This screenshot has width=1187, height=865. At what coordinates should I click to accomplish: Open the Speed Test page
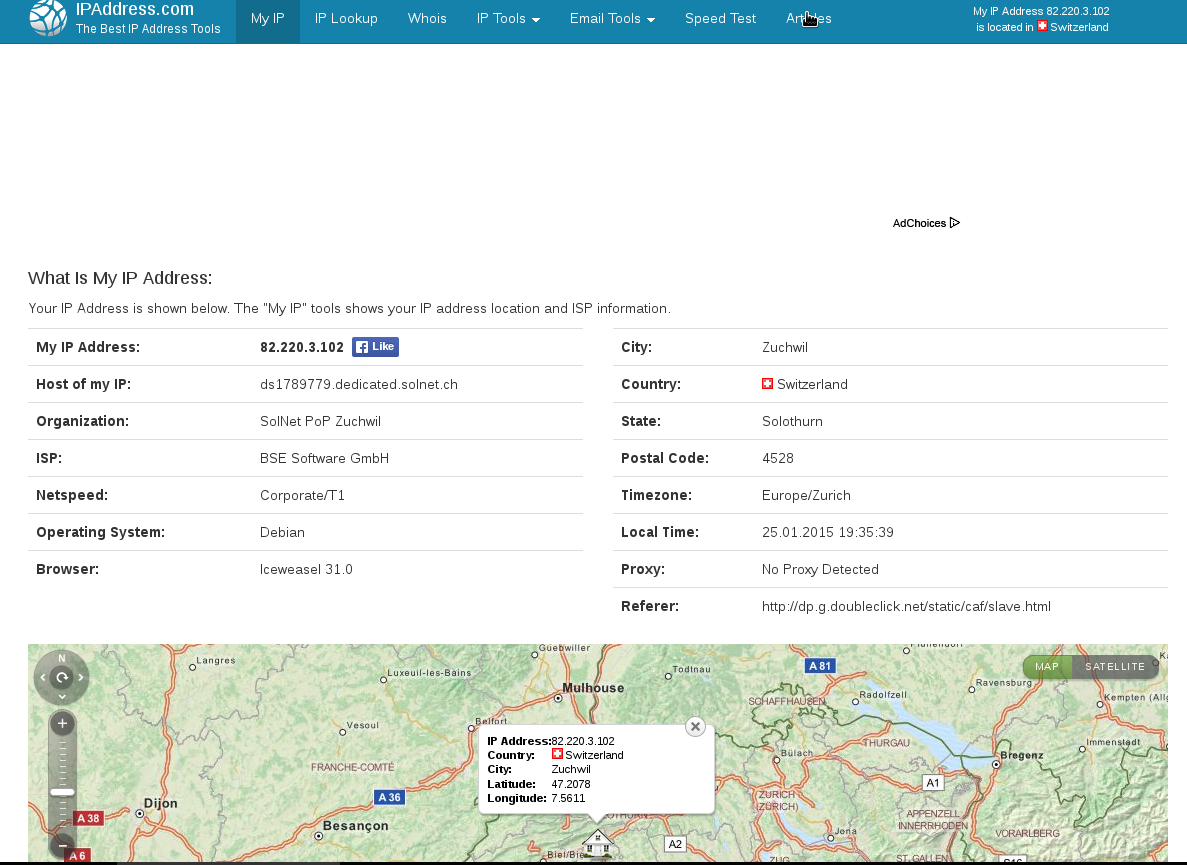[x=721, y=19]
